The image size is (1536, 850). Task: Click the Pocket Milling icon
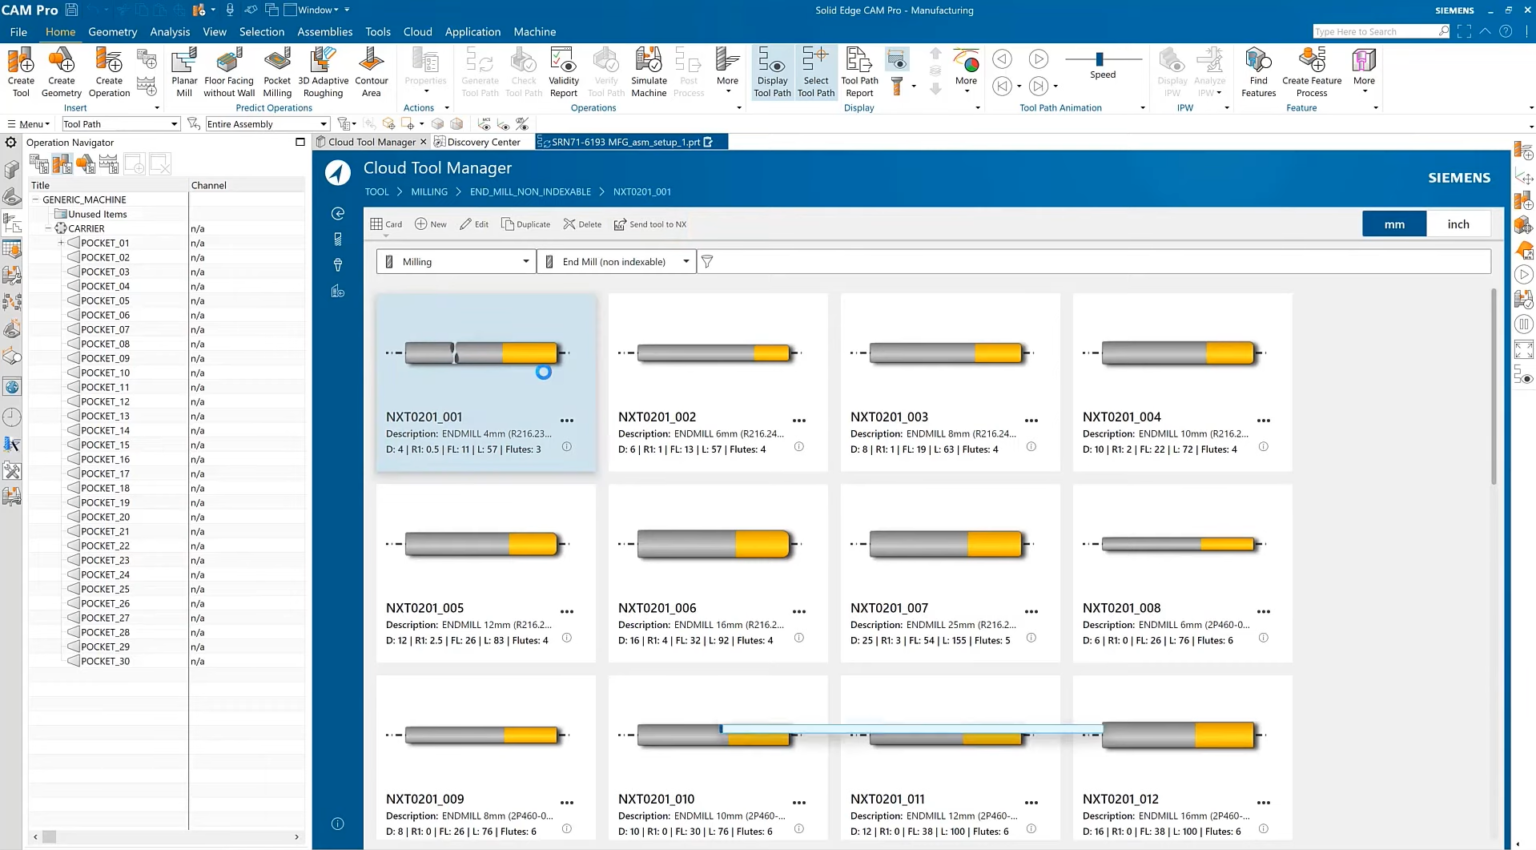point(277,70)
